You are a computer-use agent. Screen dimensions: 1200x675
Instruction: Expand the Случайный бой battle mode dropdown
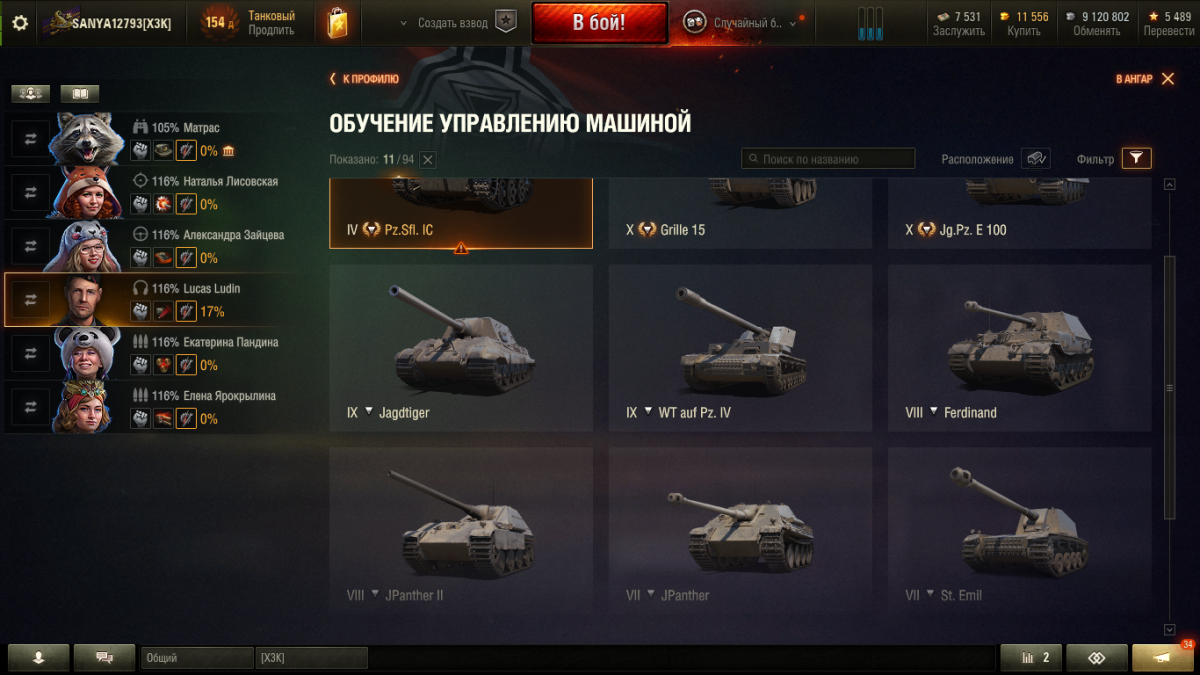click(x=793, y=23)
